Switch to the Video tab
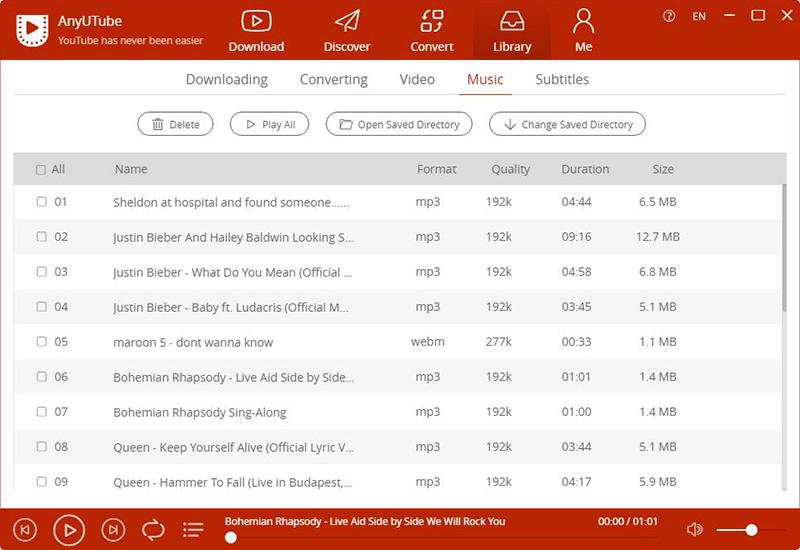 [417, 80]
